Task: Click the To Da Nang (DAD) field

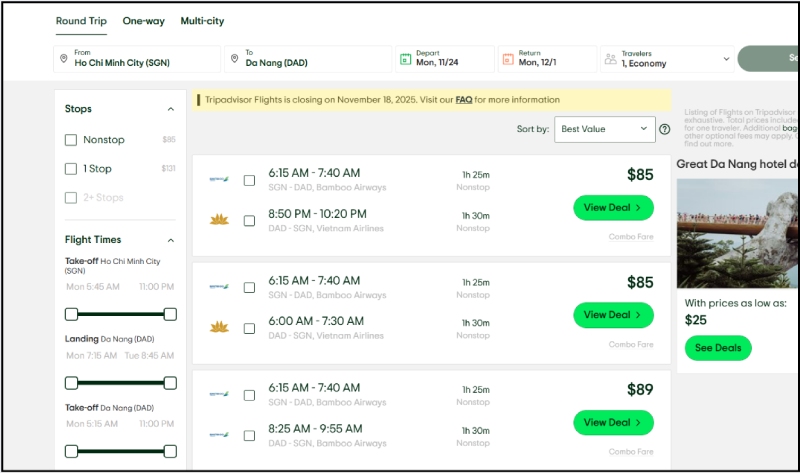Action: (x=308, y=59)
